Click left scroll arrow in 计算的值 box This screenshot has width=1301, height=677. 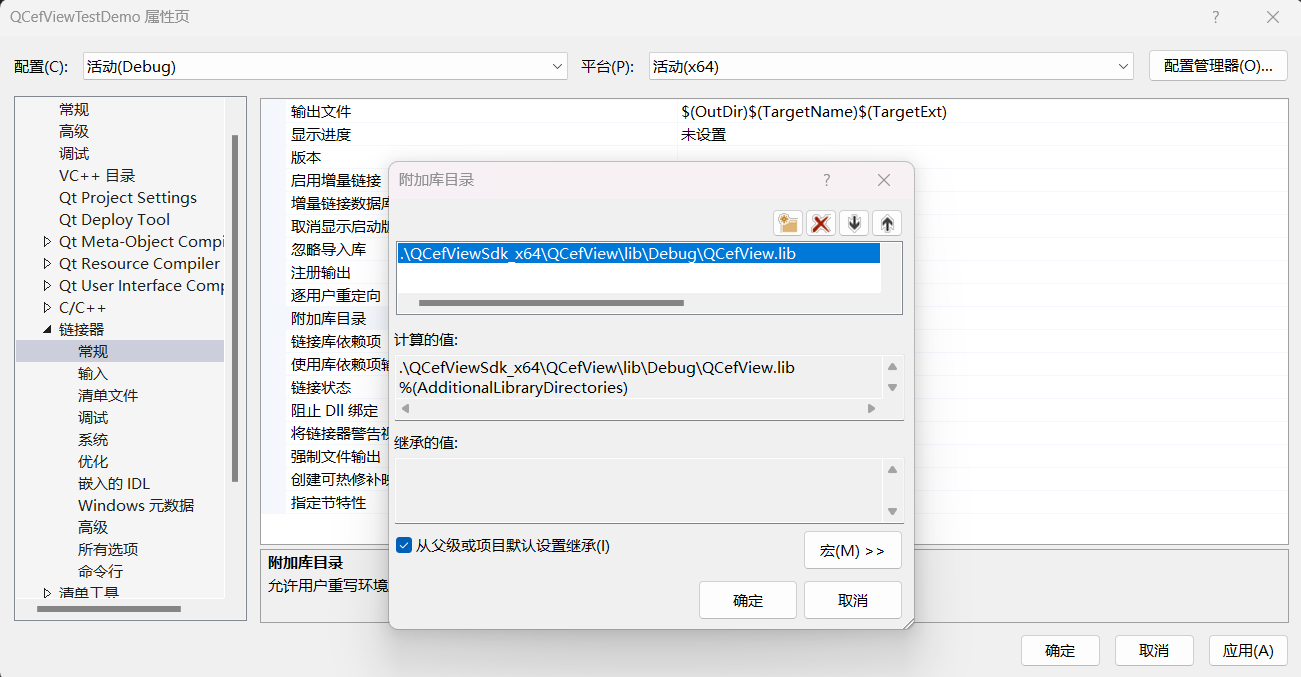point(405,409)
